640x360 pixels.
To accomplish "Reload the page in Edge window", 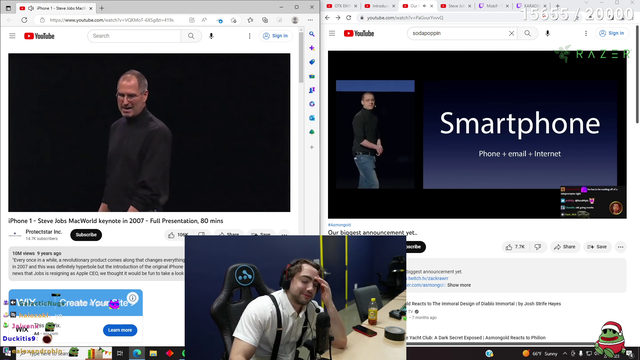I will coord(24,20).
